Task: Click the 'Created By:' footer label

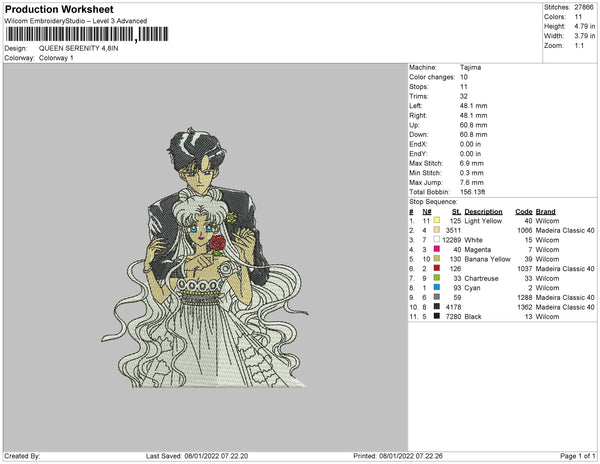Action: coord(22,456)
